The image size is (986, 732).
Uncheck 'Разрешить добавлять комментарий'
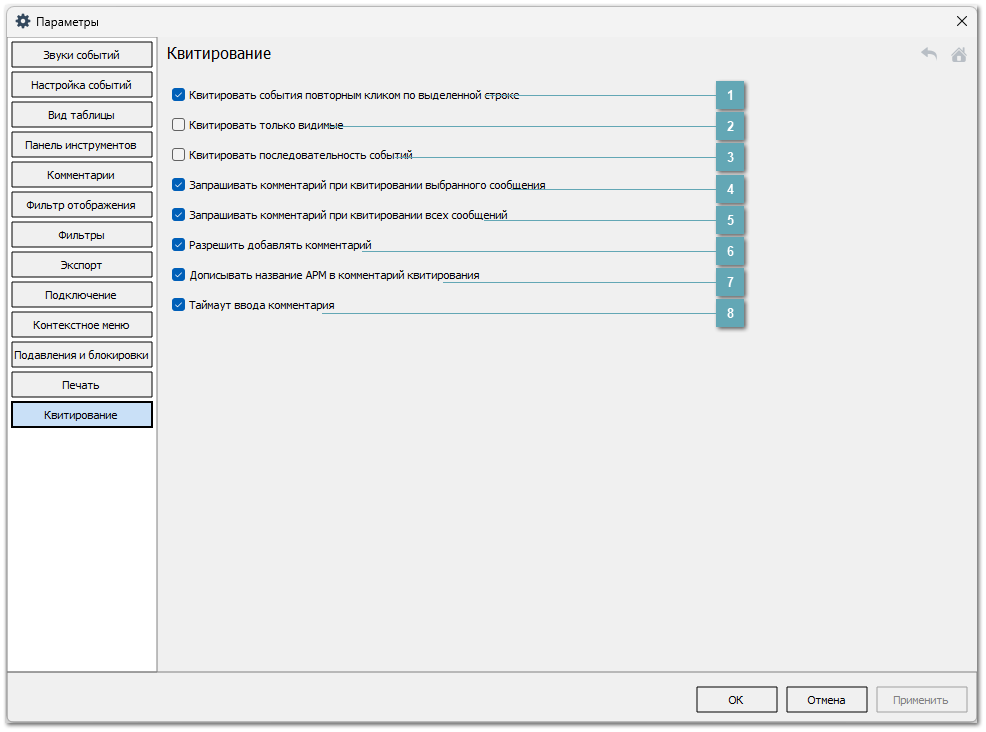coord(179,245)
